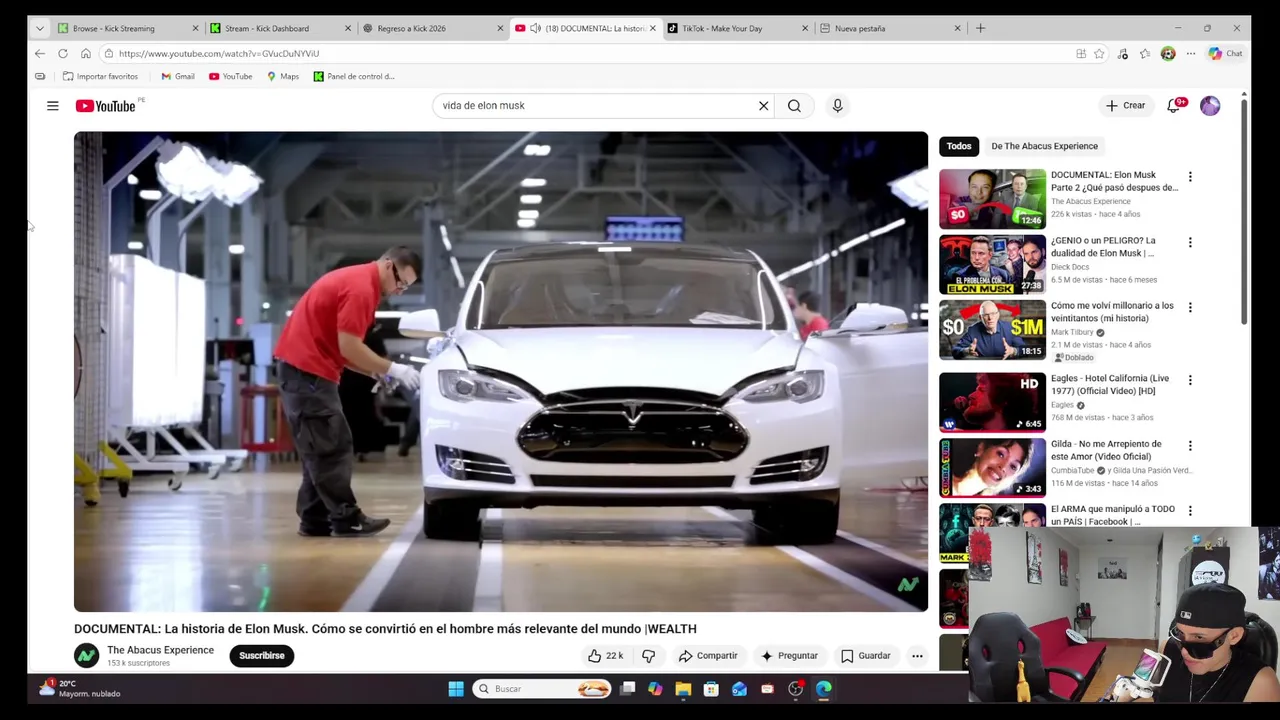Screen dimensions: 1280x720
Task: Like the video with the thumbs-up button
Action: (605, 656)
